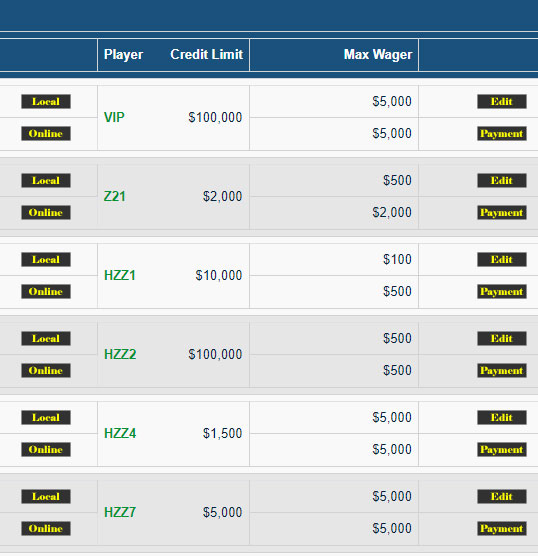Click the Max Wager column header

pyautogui.click(x=378, y=55)
